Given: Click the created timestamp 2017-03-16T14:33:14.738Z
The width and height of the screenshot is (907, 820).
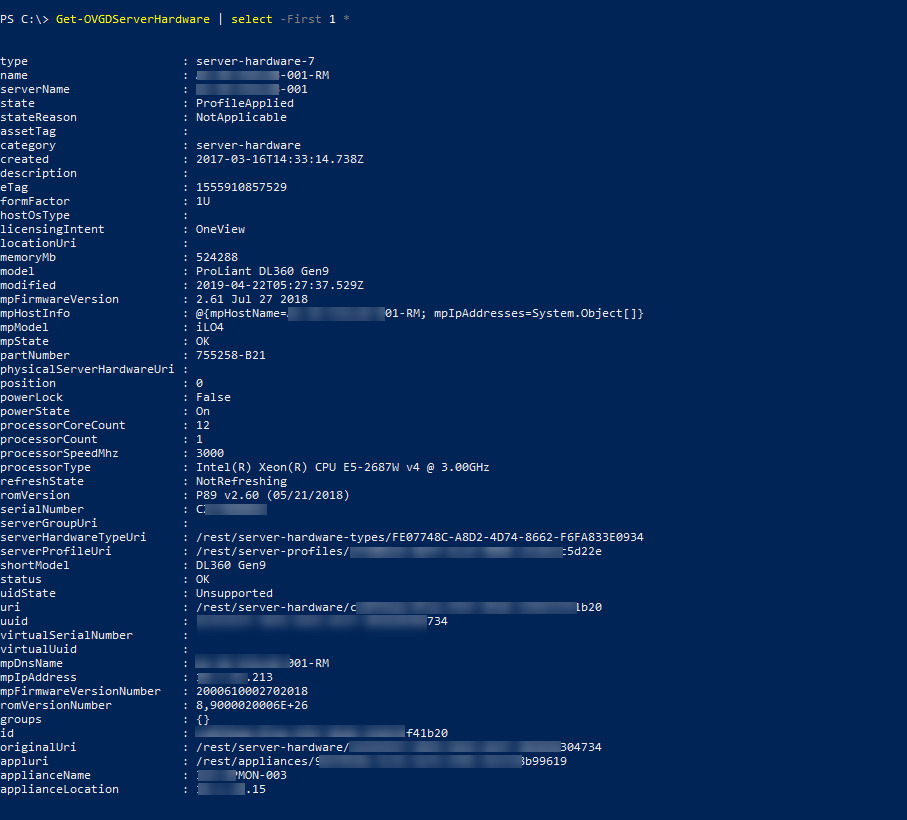Looking at the screenshot, I should 279,159.
